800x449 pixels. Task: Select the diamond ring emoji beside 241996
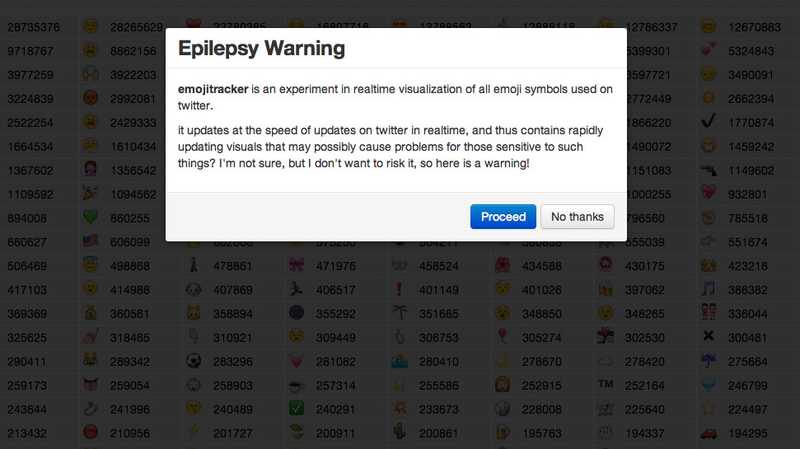click(x=90, y=408)
